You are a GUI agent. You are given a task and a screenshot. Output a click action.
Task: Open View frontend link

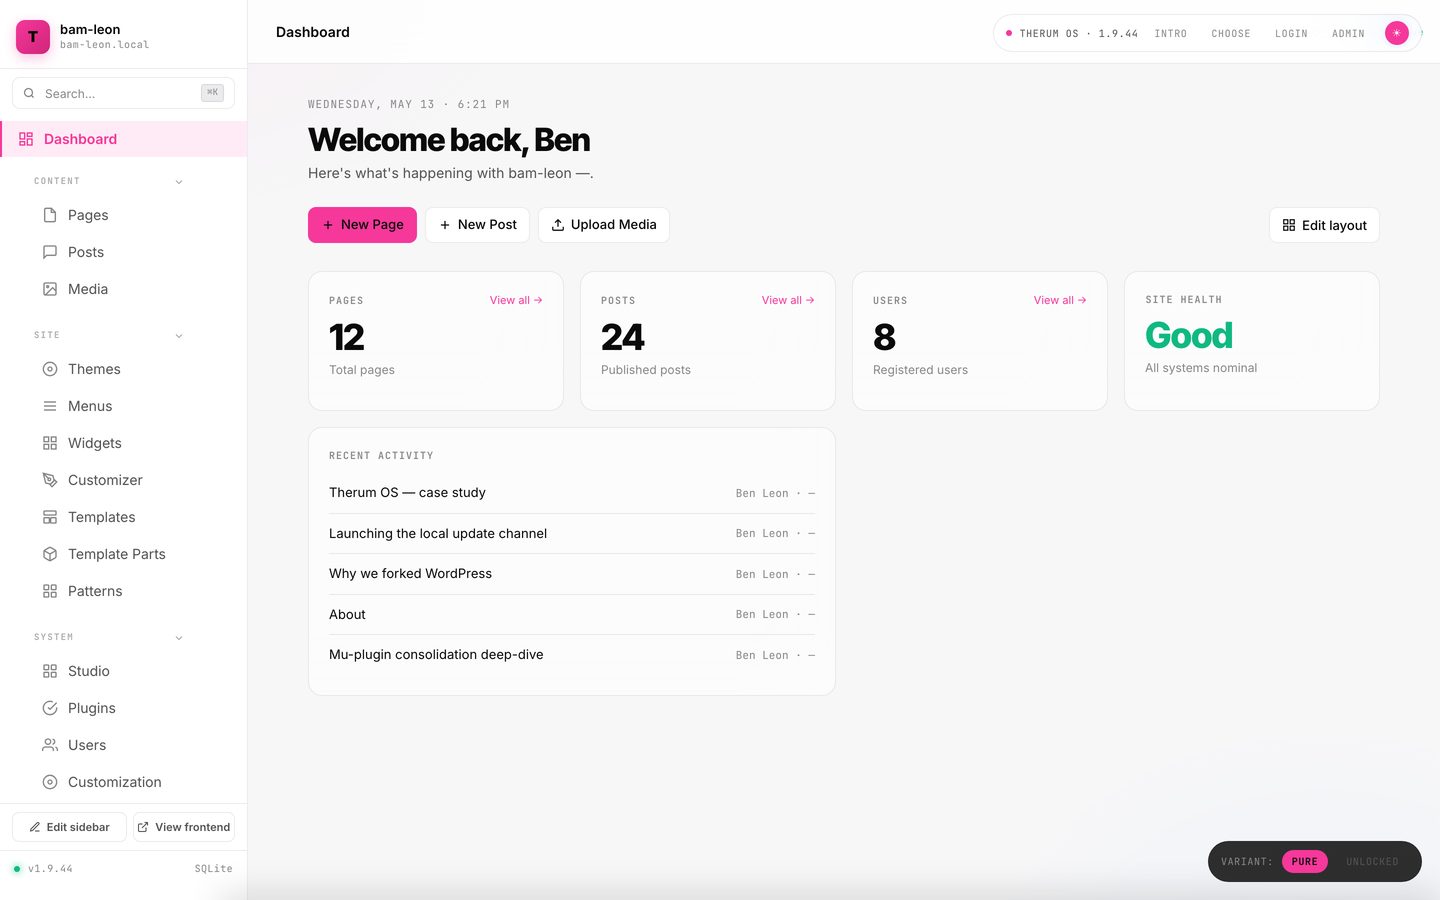pyautogui.click(x=184, y=827)
